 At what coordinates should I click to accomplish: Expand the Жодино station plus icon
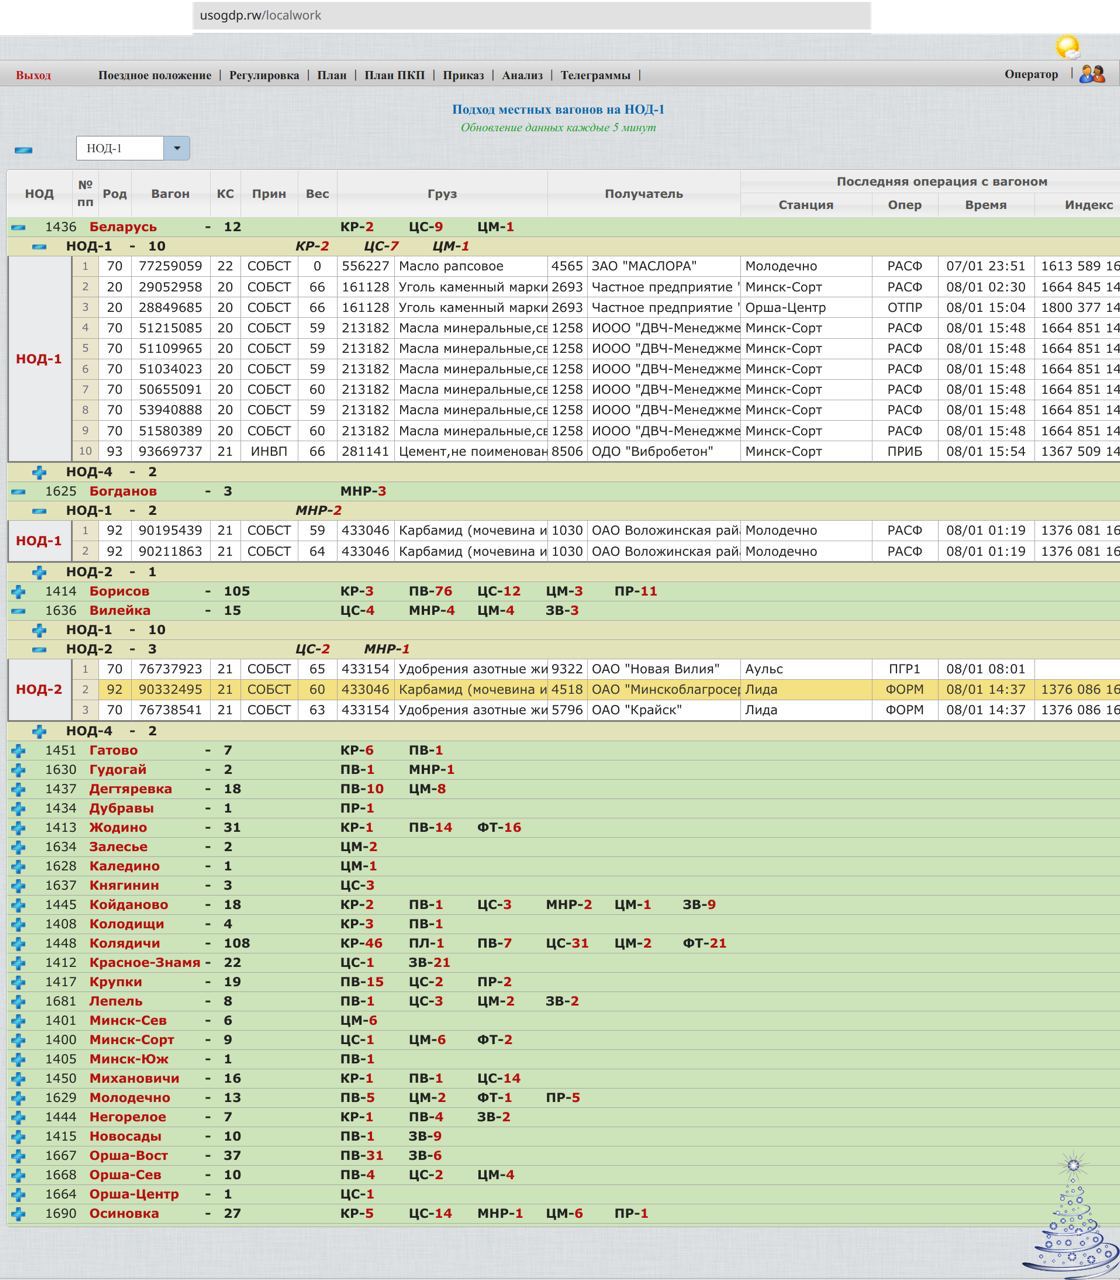pyautogui.click(x=18, y=827)
